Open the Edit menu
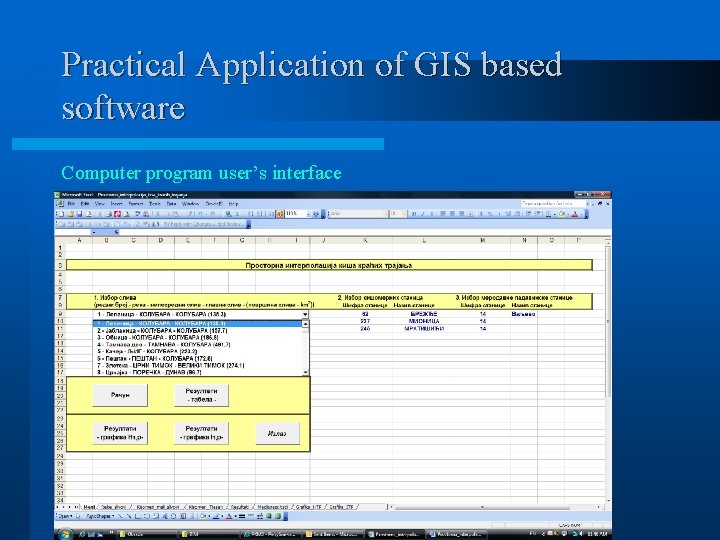The height and width of the screenshot is (540, 720). pyautogui.click(x=85, y=204)
